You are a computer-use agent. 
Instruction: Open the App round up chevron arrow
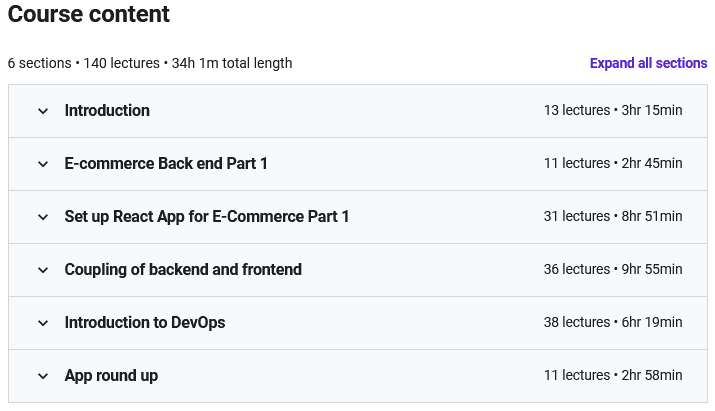coord(43,376)
